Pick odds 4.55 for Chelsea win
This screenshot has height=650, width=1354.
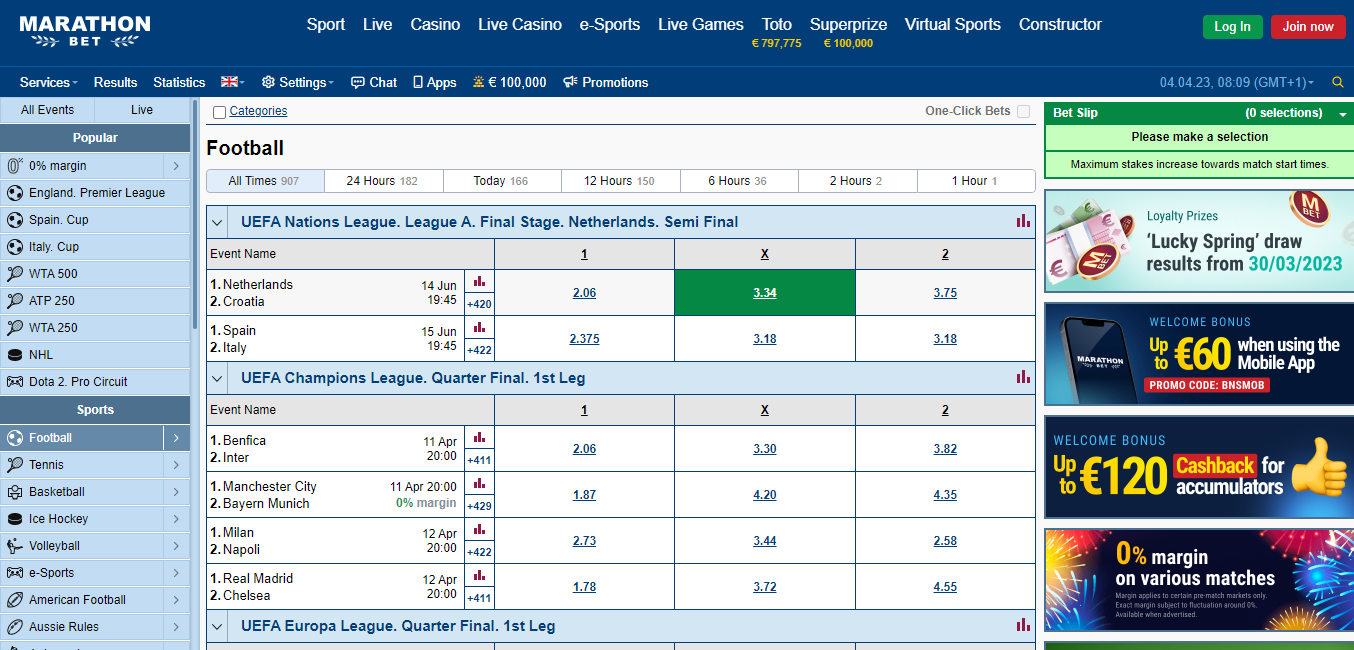tap(945, 587)
